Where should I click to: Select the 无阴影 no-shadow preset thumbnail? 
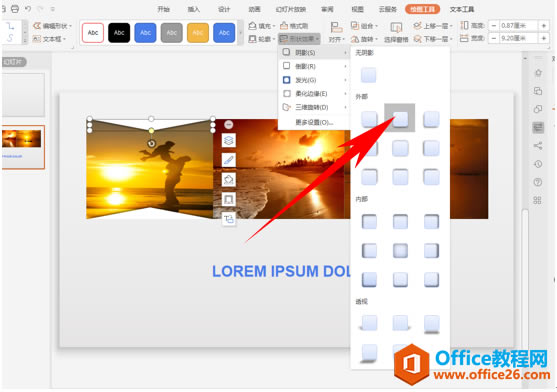(369, 75)
